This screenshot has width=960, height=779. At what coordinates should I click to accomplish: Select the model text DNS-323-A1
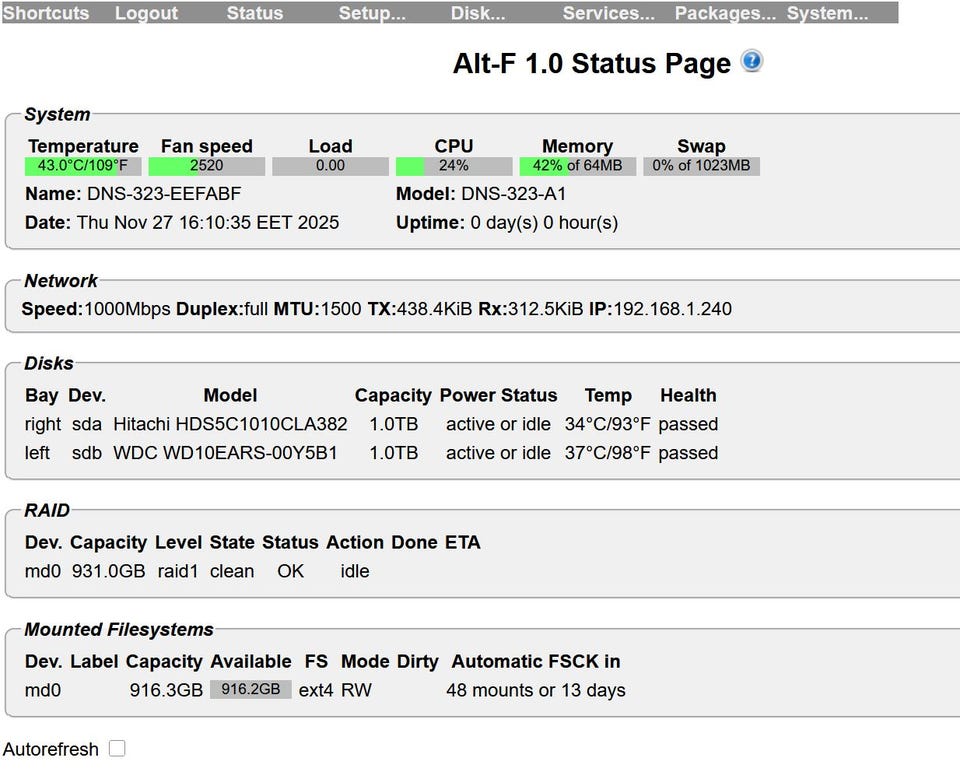[514, 194]
